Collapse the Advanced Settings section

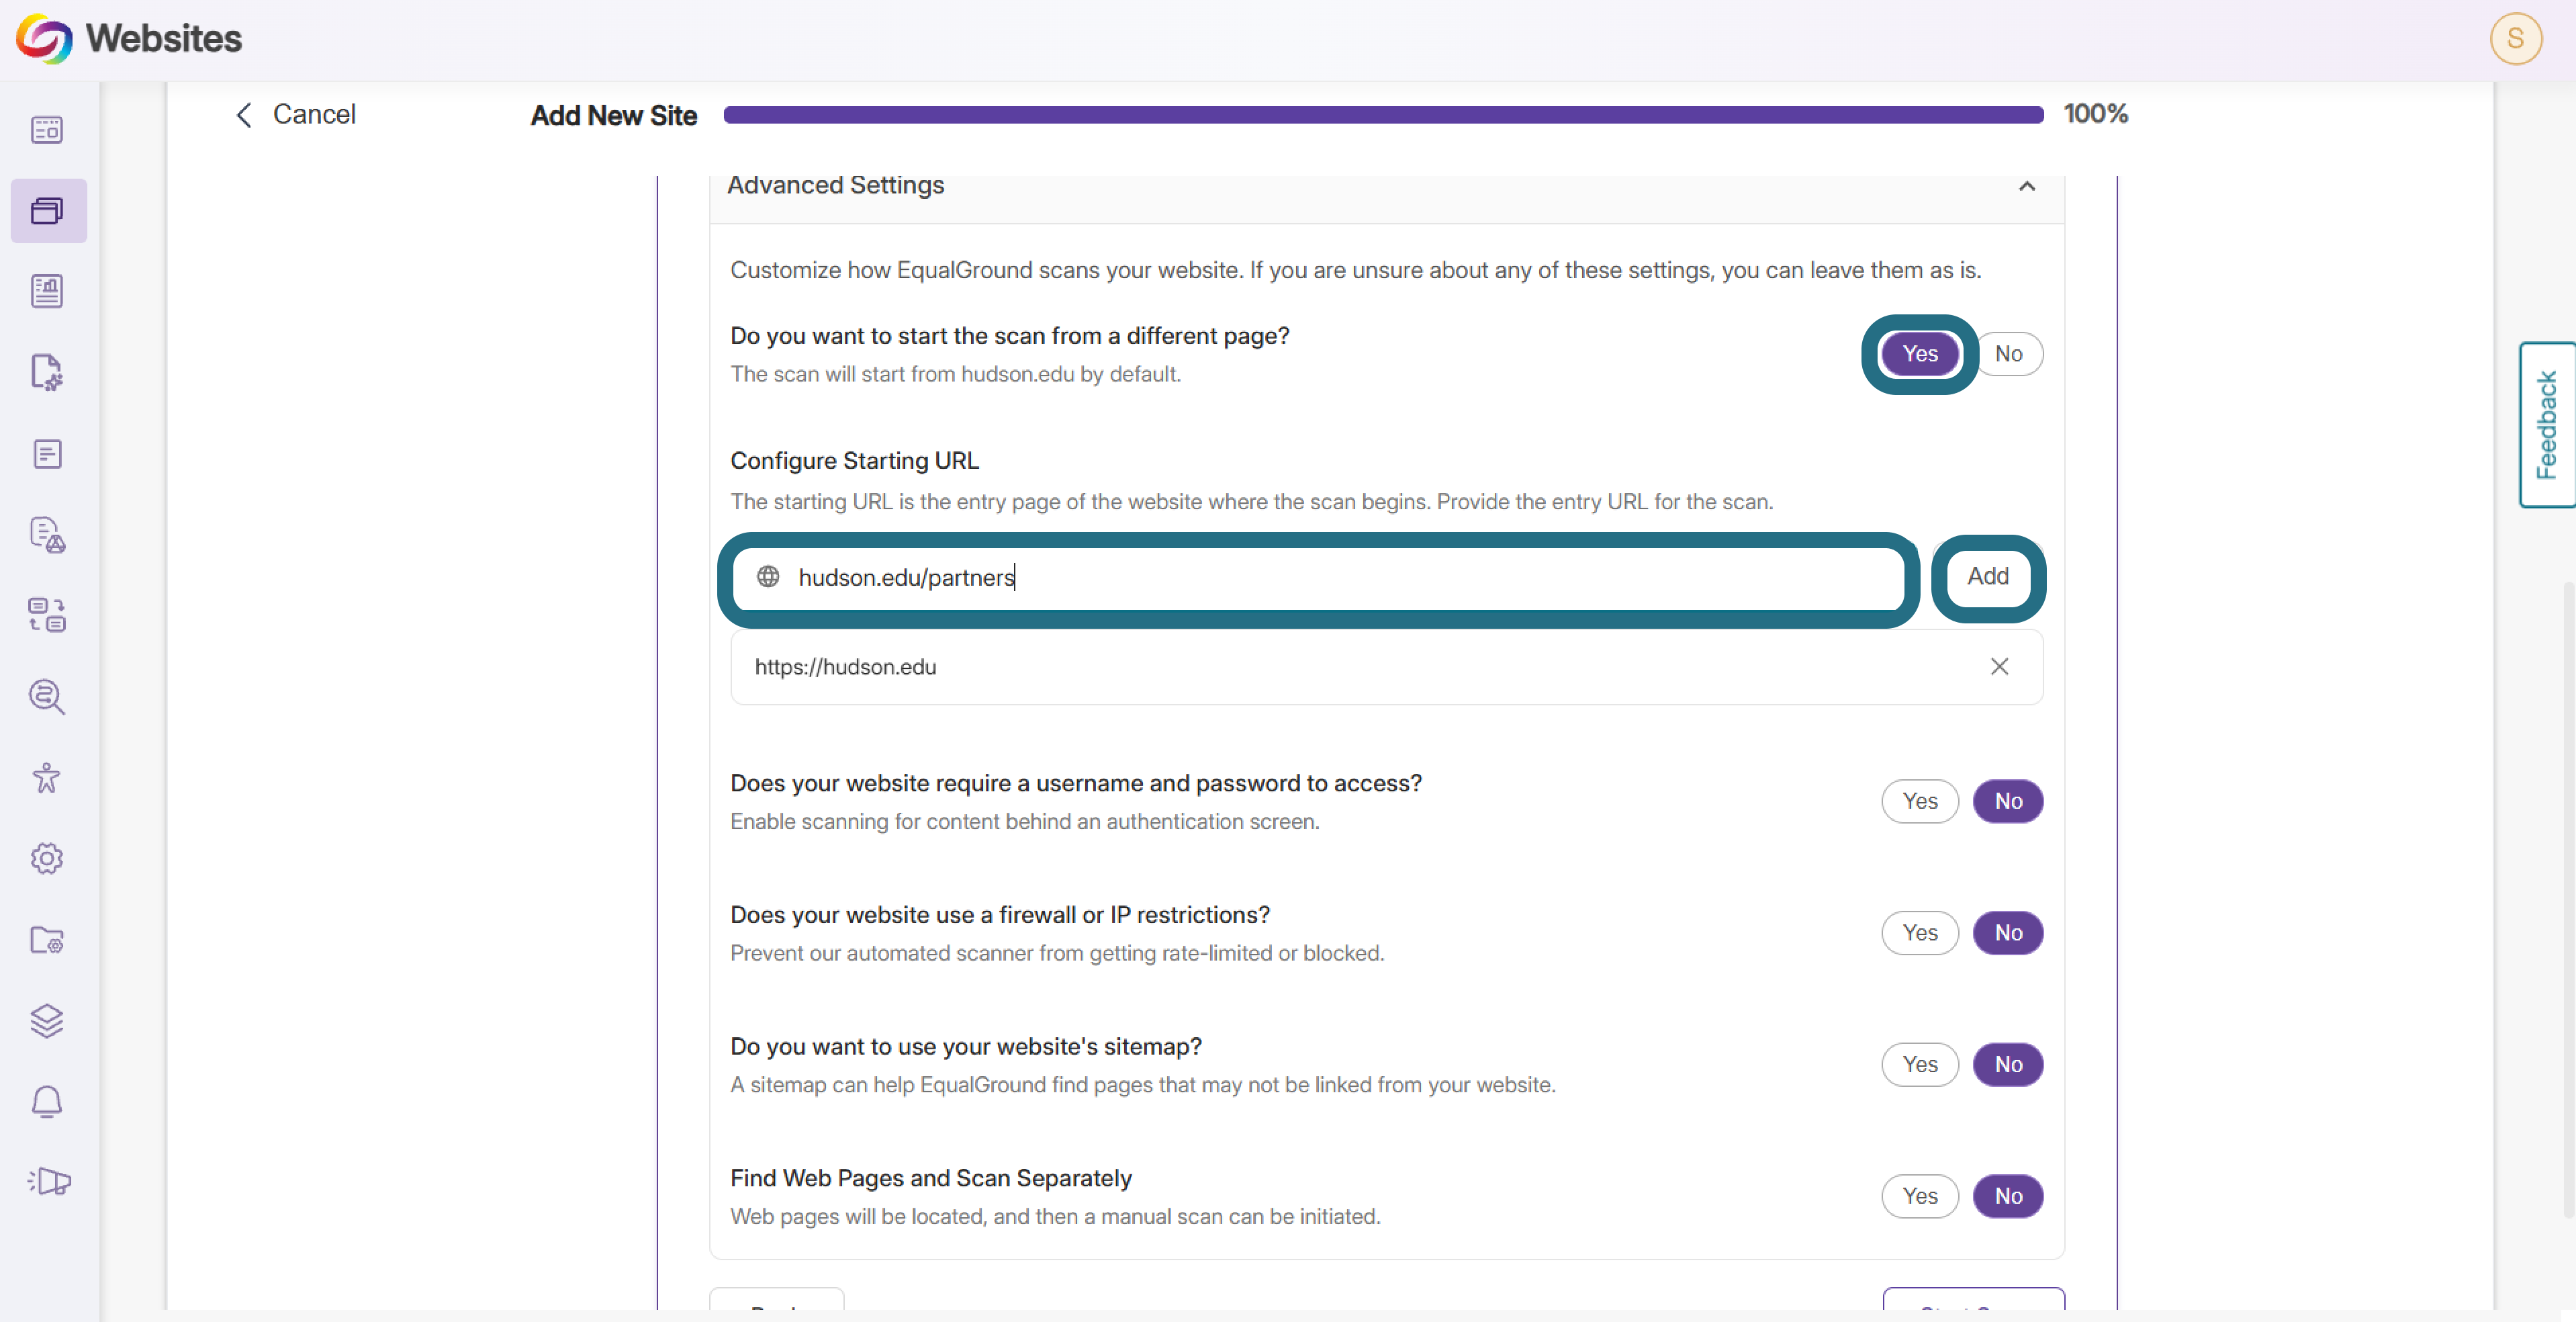click(x=2027, y=187)
